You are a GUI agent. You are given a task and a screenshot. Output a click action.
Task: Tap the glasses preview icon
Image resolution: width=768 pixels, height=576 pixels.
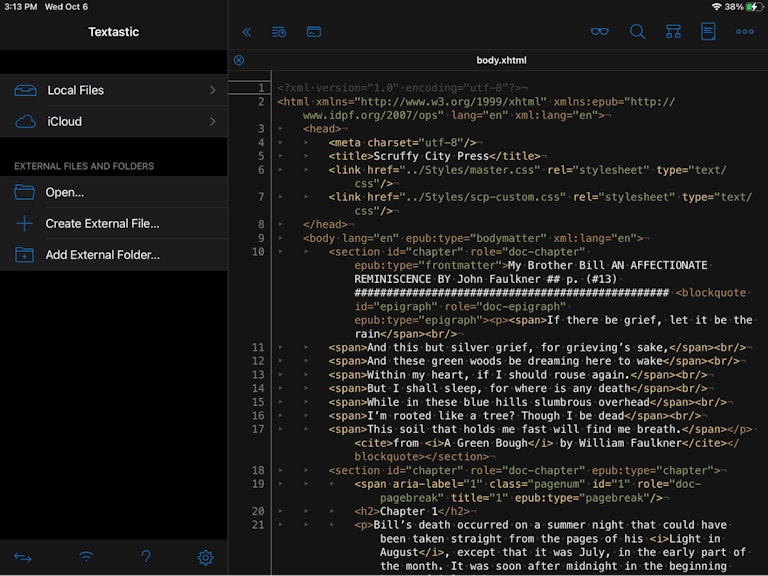[599, 32]
